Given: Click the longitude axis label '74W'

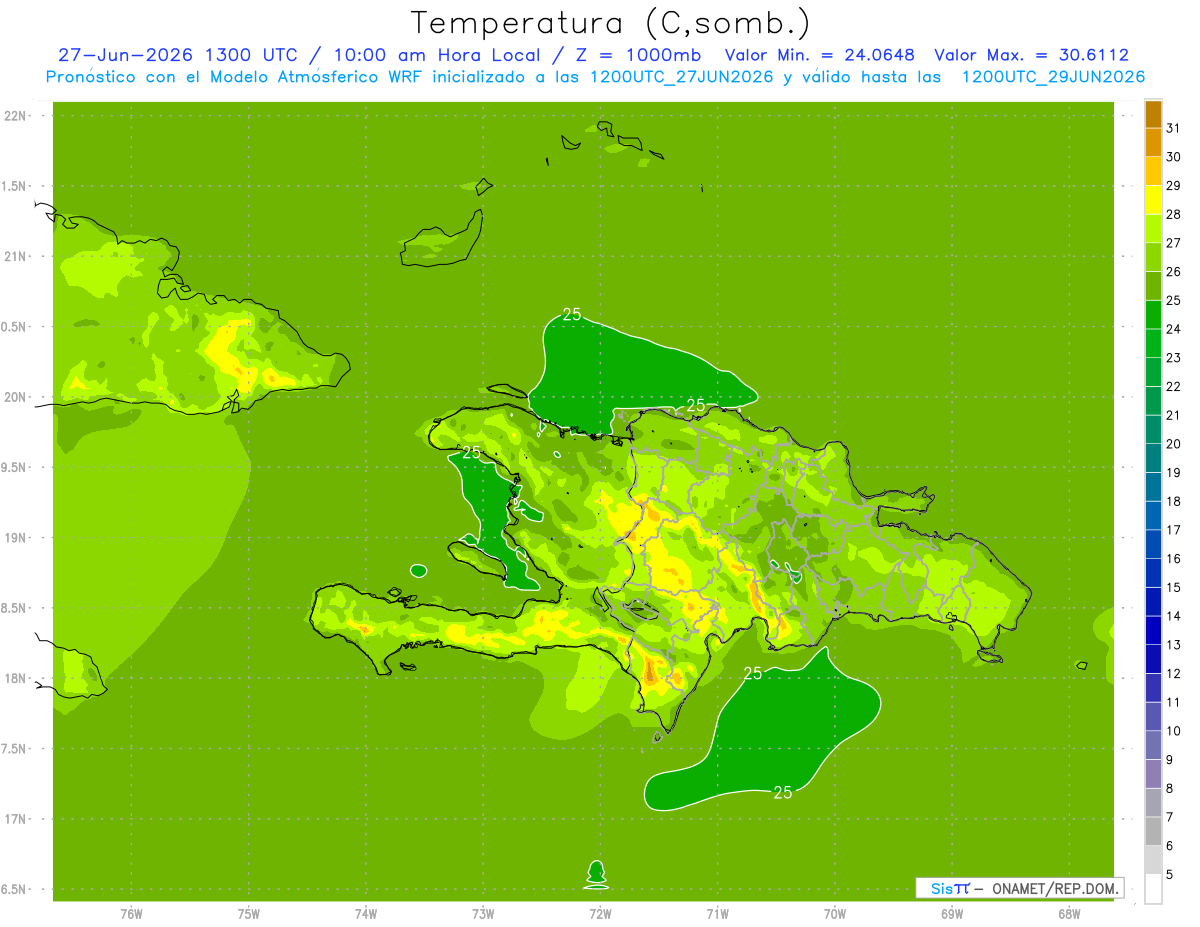Looking at the screenshot, I should 366,914.
